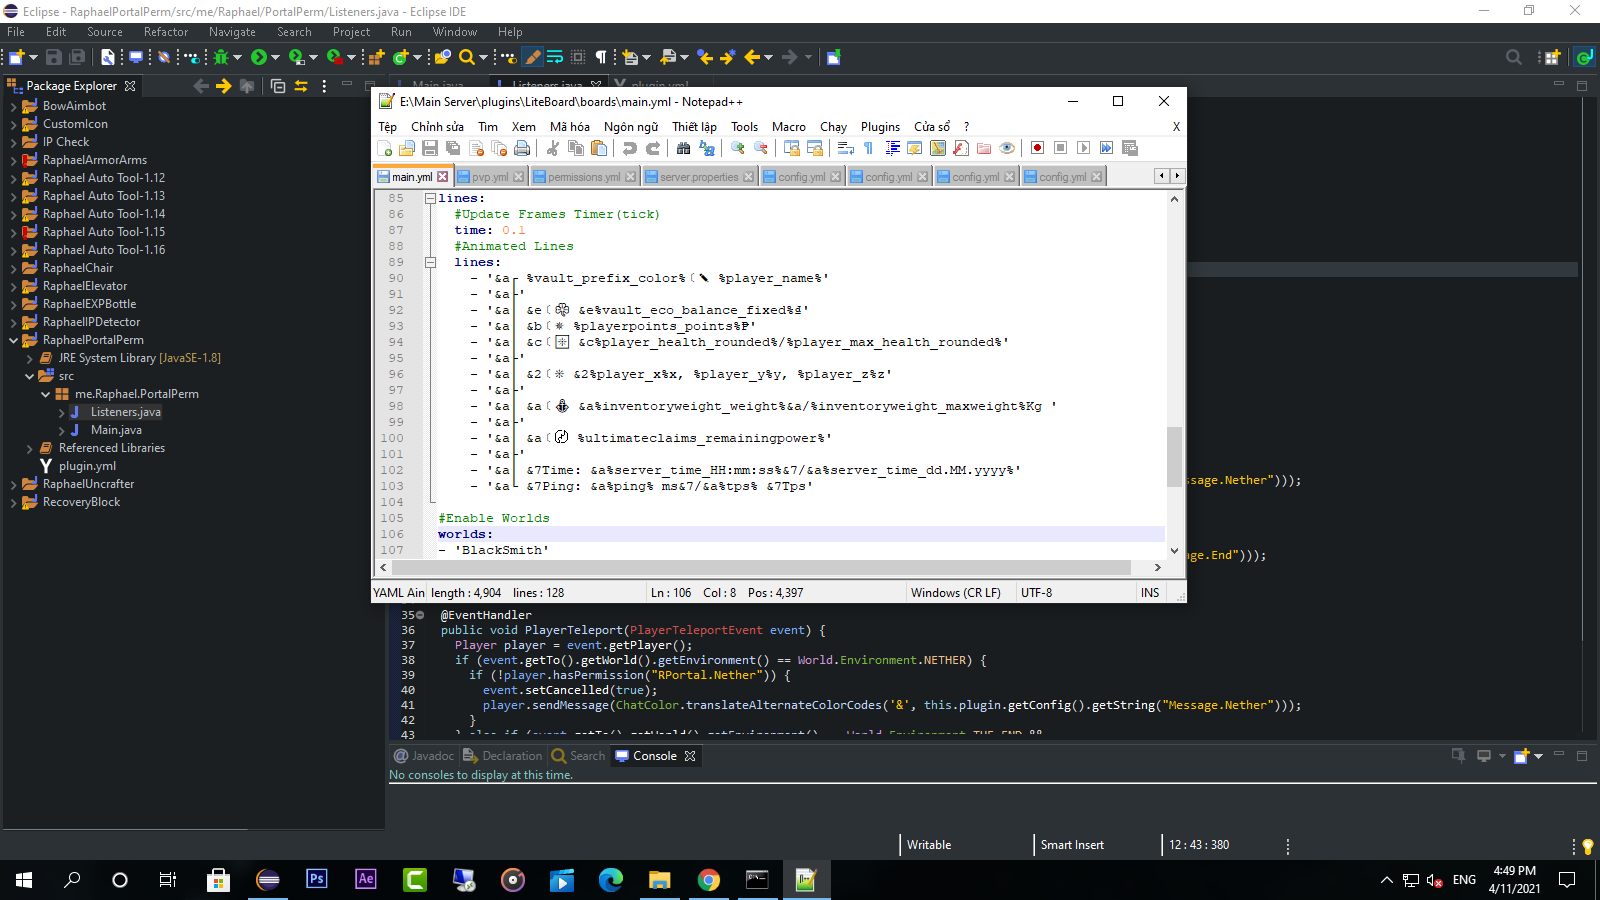The height and width of the screenshot is (900, 1600).
Task: Click the Start Recording macro icon
Action: pyautogui.click(x=1037, y=148)
